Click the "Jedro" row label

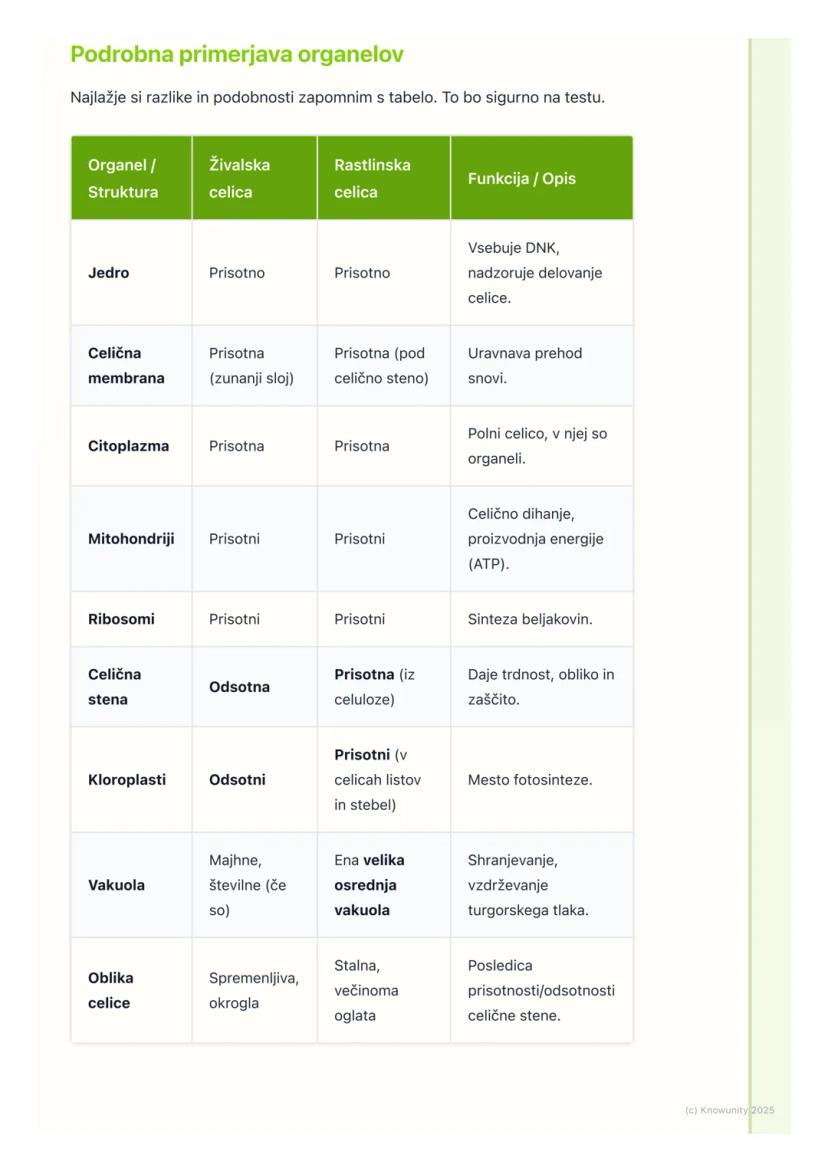click(108, 273)
